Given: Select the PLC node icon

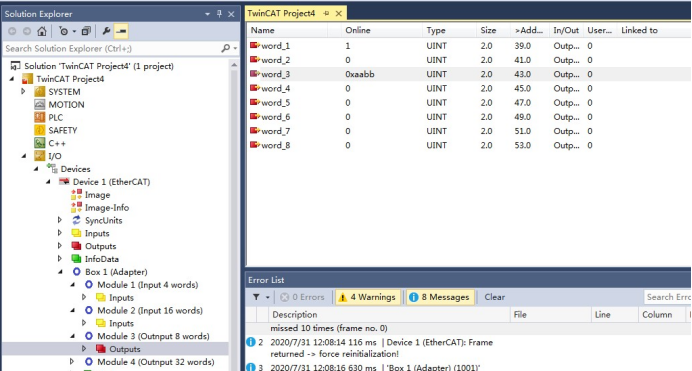Looking at the screenshot, I should 40,117.
